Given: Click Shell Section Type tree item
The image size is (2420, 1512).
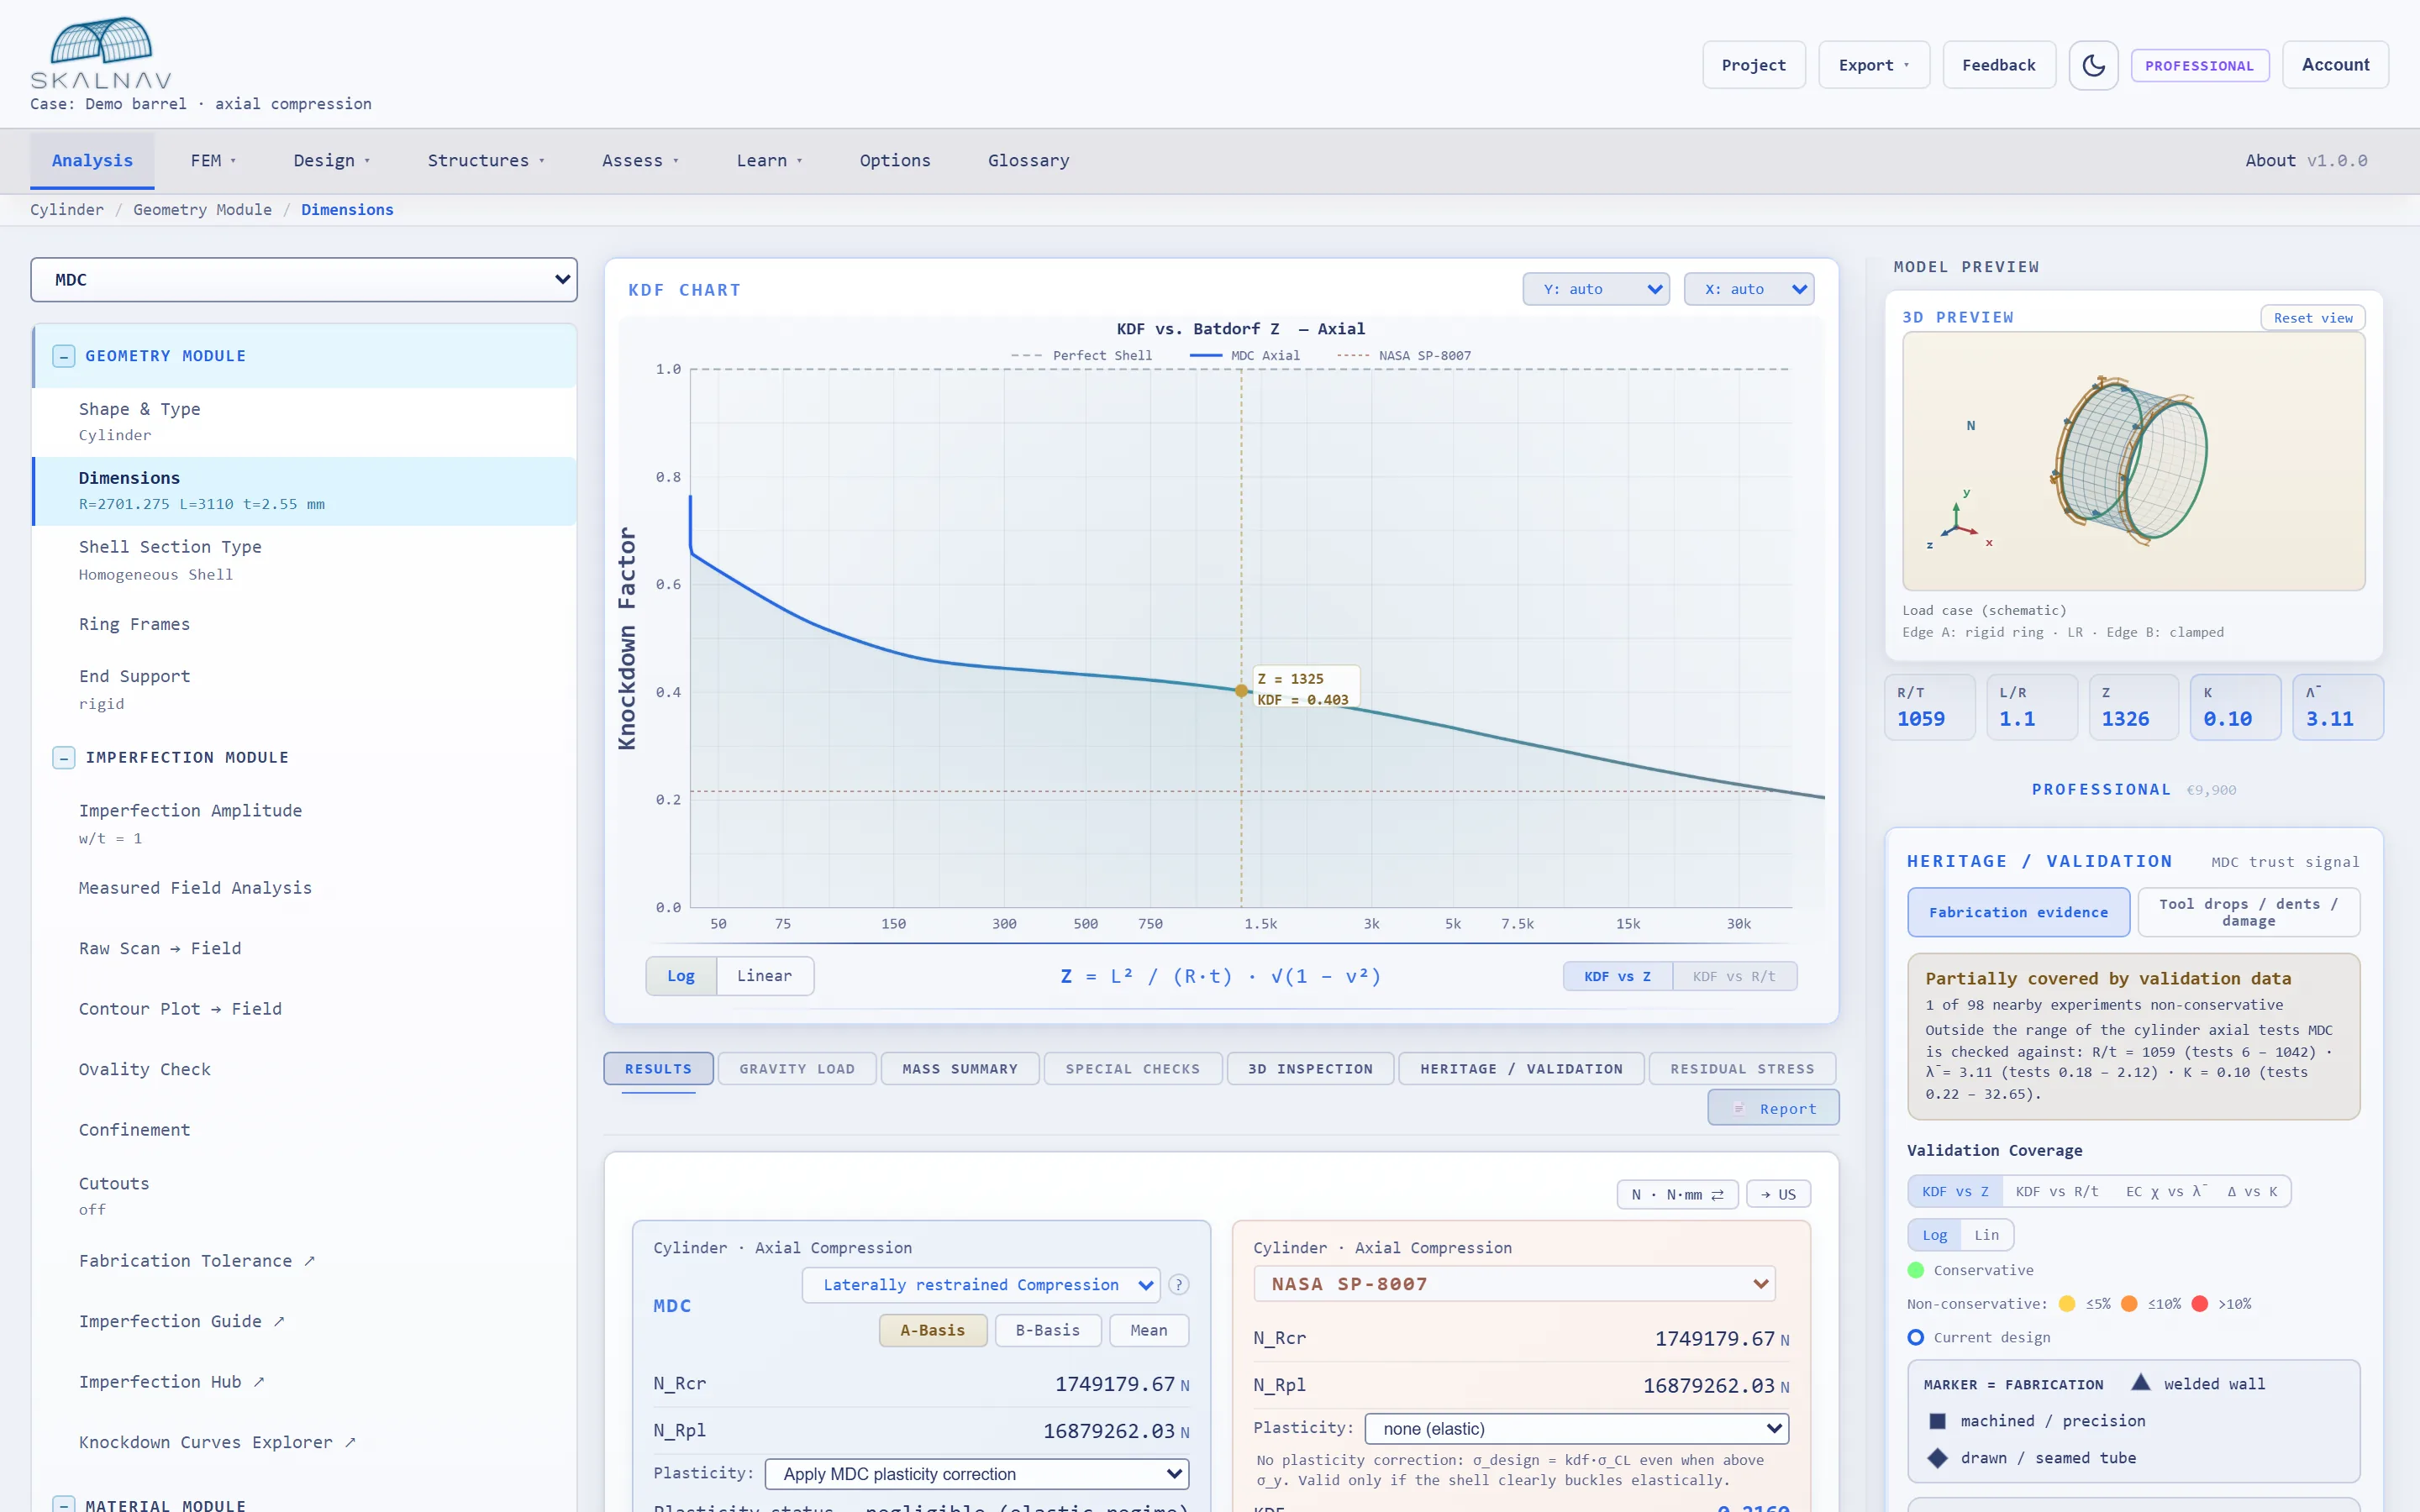Looking at the screenshot, I should pyautogui.click(x=304, y=560).
